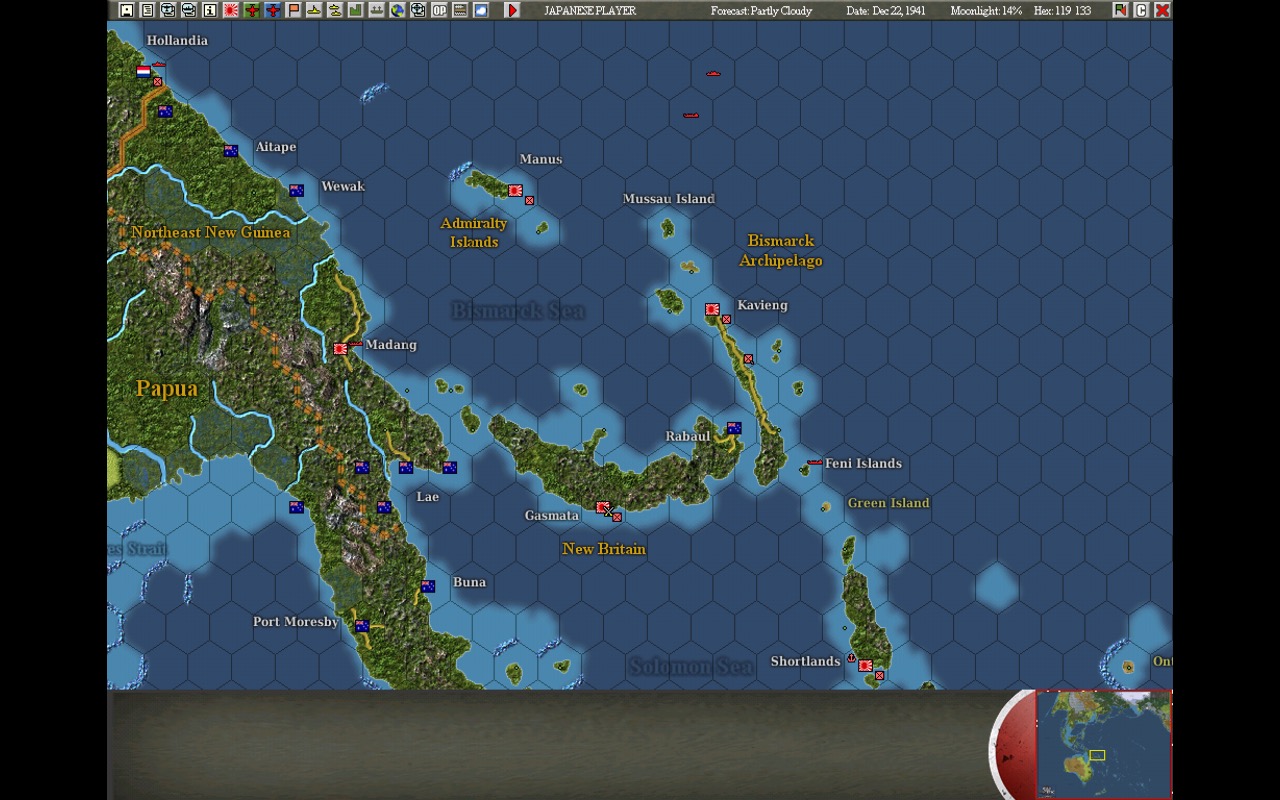Click the Solomon Sea label
Image resolution: width=1280 pixels, height=800 pixels.
click(x=691, y=666)
